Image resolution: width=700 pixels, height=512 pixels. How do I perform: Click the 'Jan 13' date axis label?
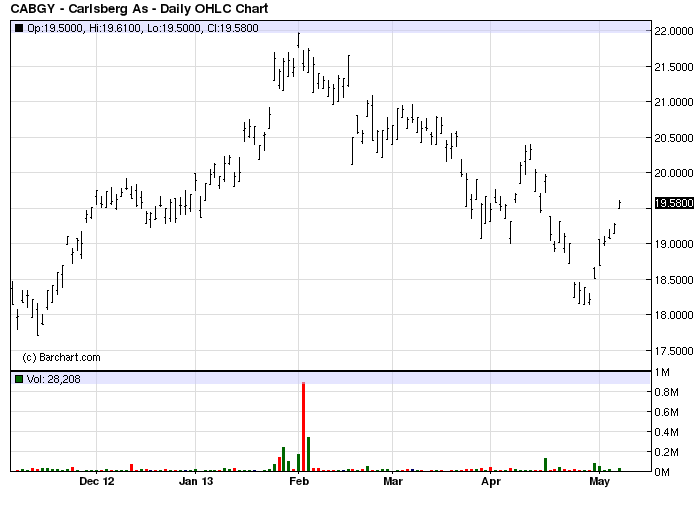(196, 481)
